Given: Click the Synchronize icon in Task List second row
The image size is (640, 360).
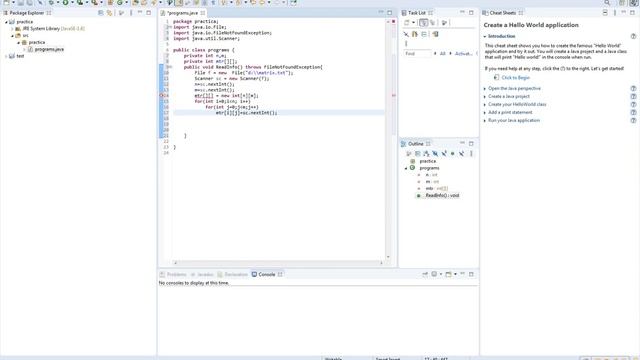Looking at the screenshot, I should pyautogui.click(x=415, y=34).
